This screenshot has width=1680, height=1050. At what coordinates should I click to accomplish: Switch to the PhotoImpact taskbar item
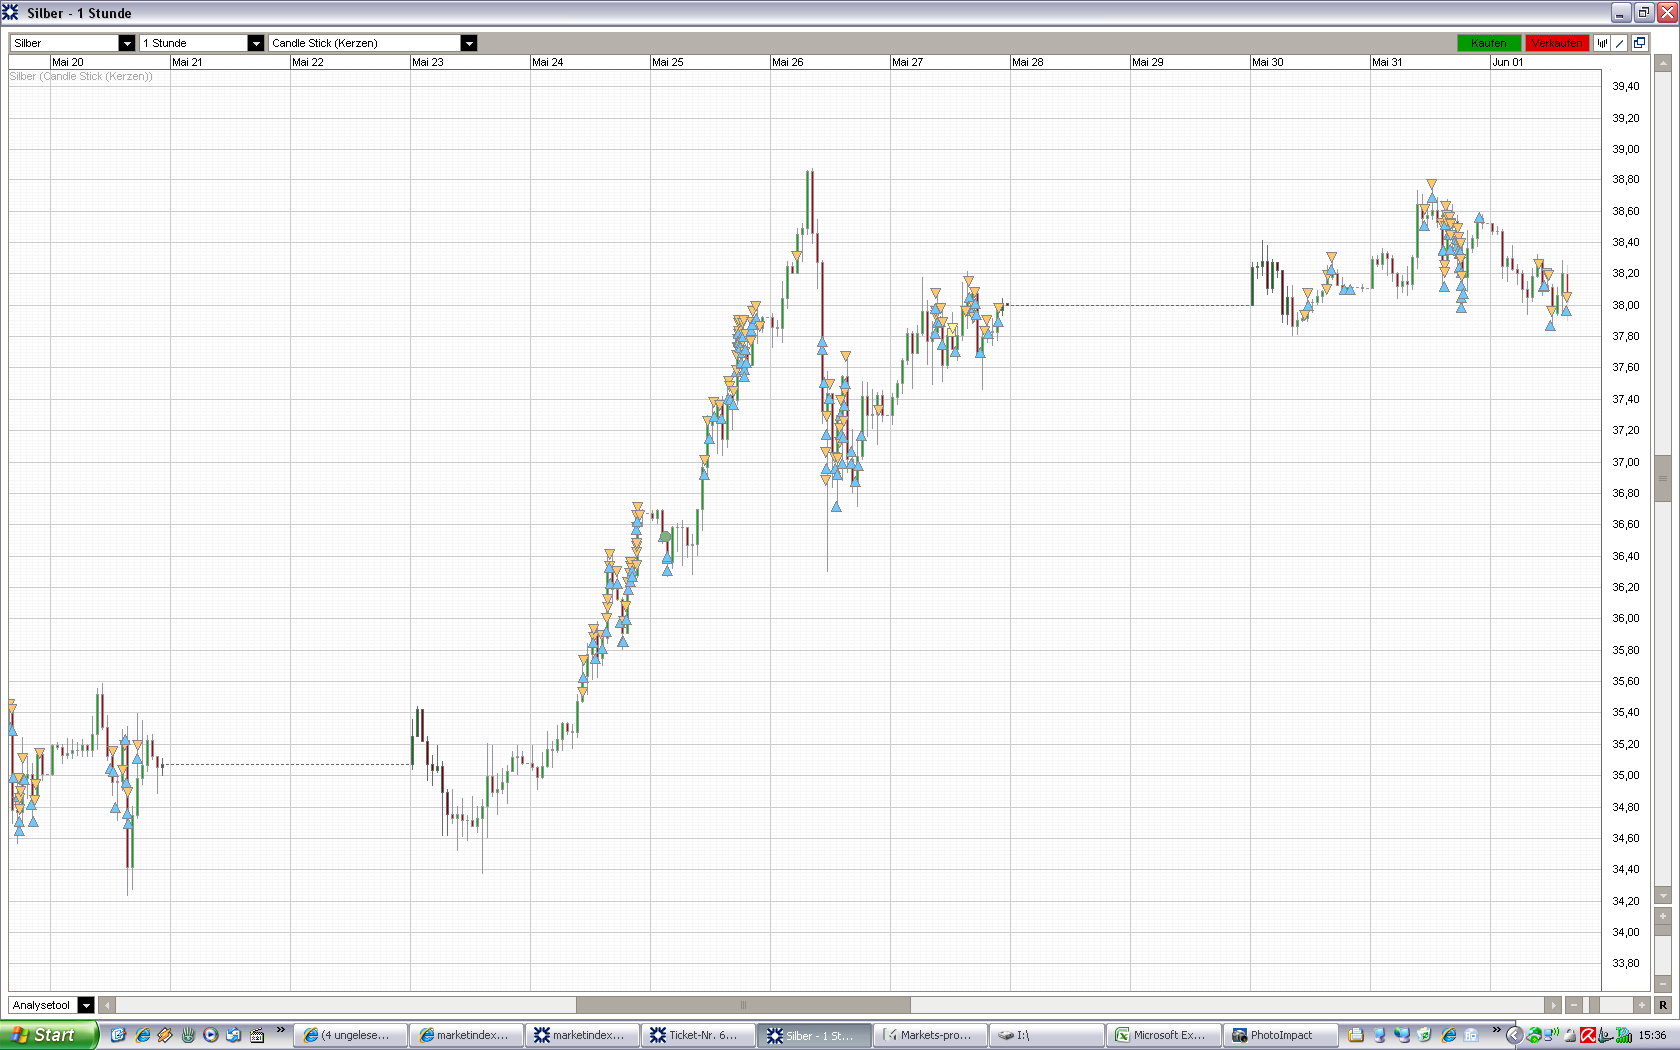[1279, 1035]
